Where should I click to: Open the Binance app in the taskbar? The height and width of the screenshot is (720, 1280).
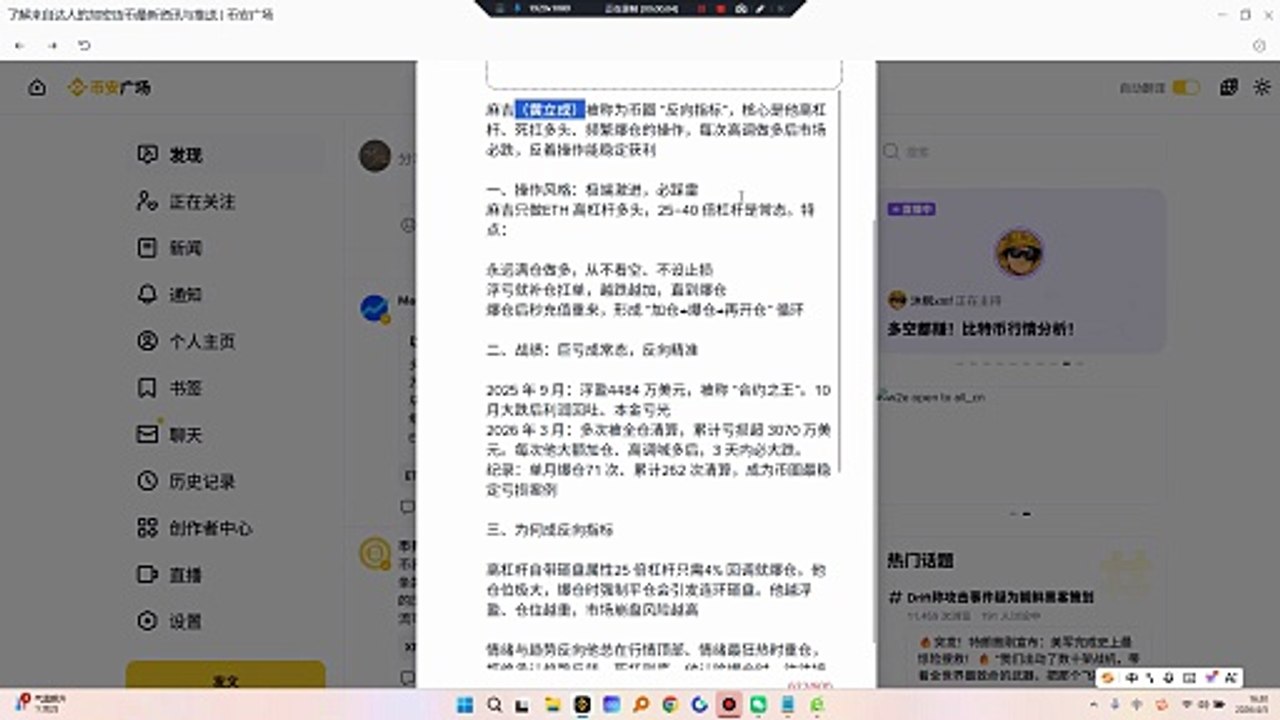point(583,705)
